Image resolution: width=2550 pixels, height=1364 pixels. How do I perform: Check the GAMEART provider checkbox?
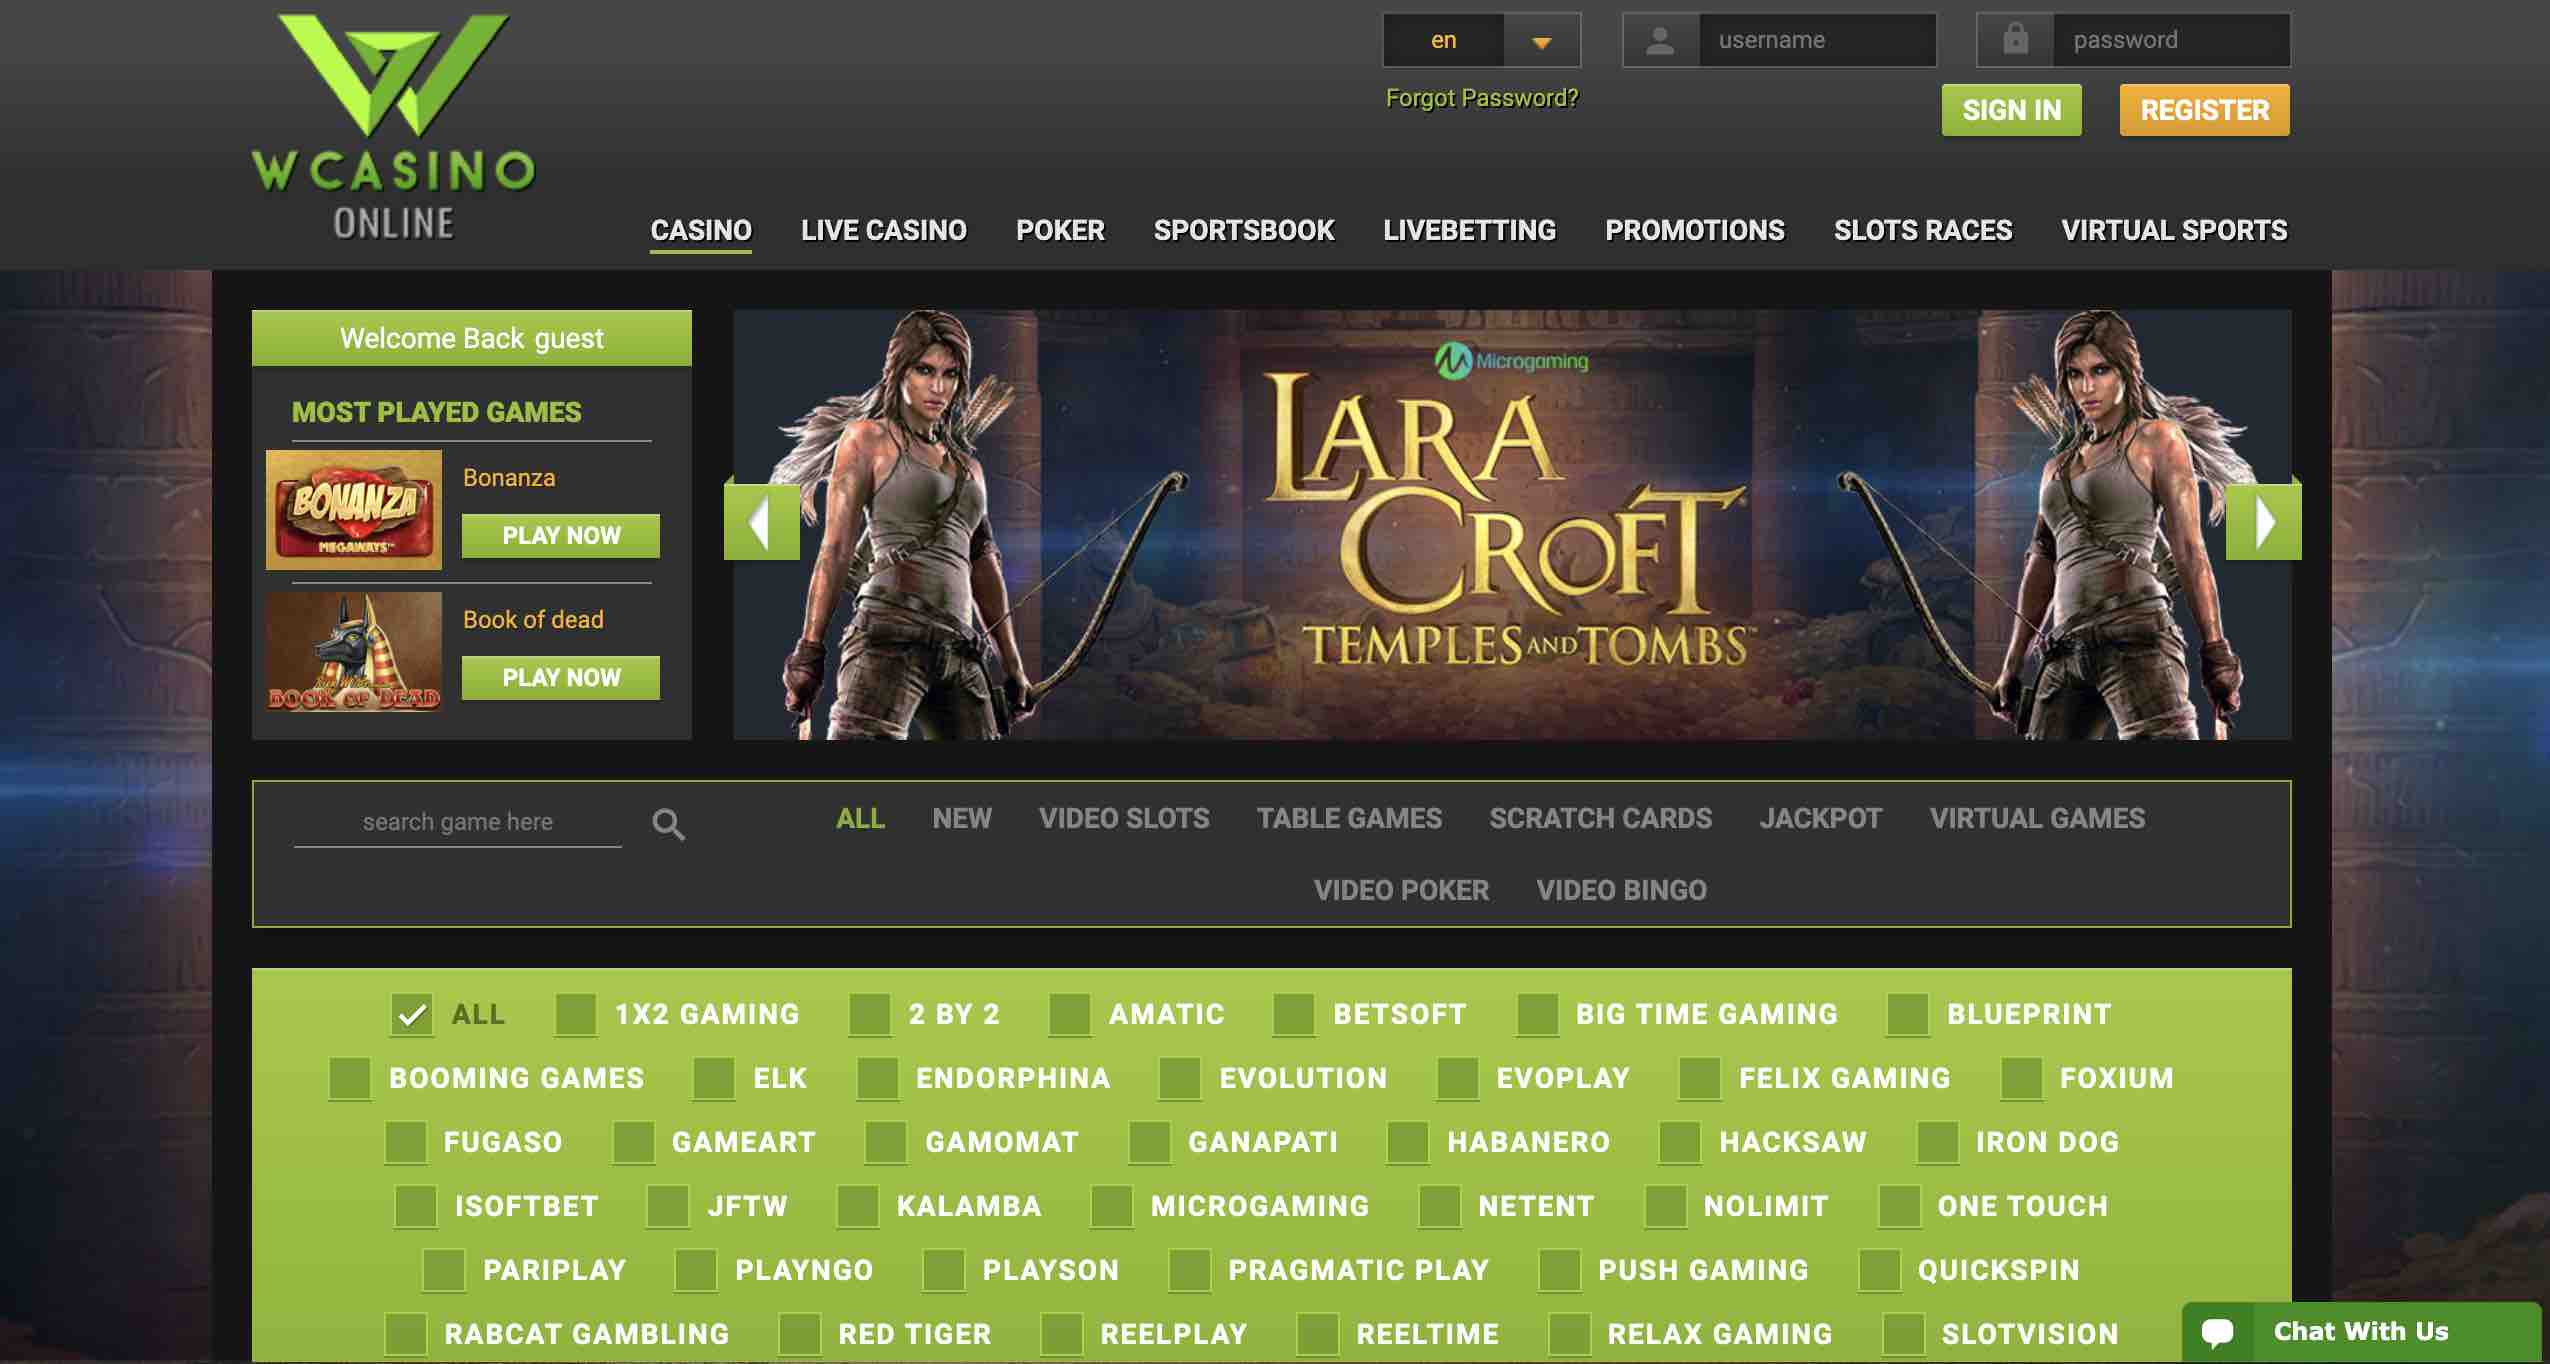click(x=633, y=1142)
